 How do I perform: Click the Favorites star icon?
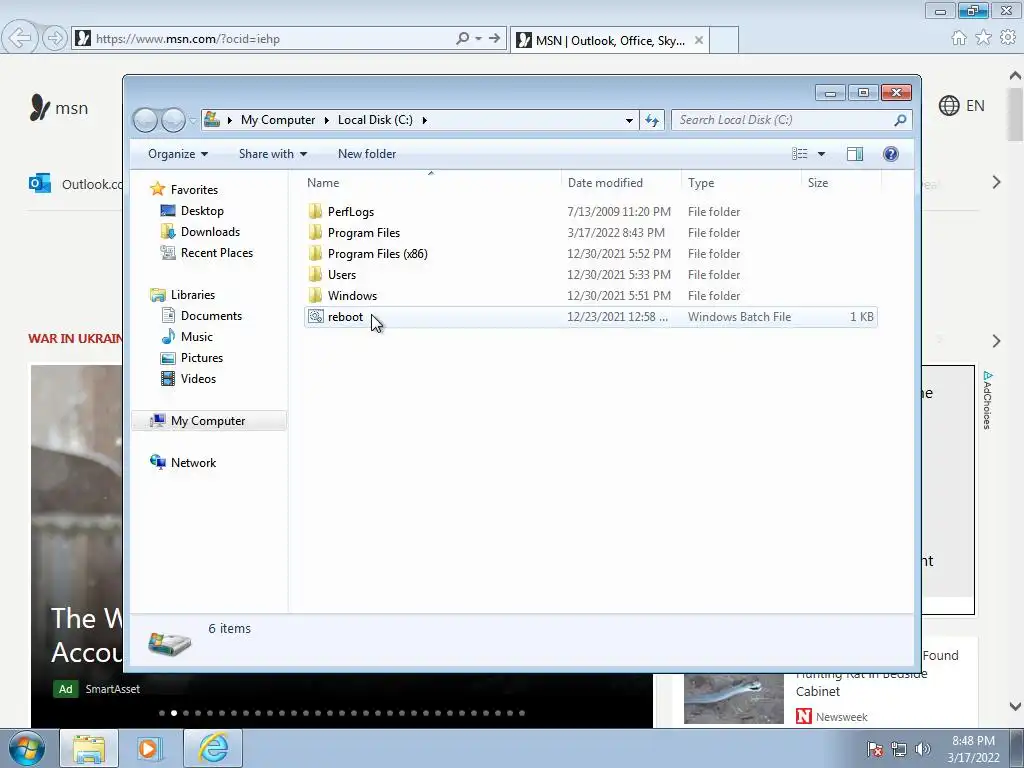point(157,189)
